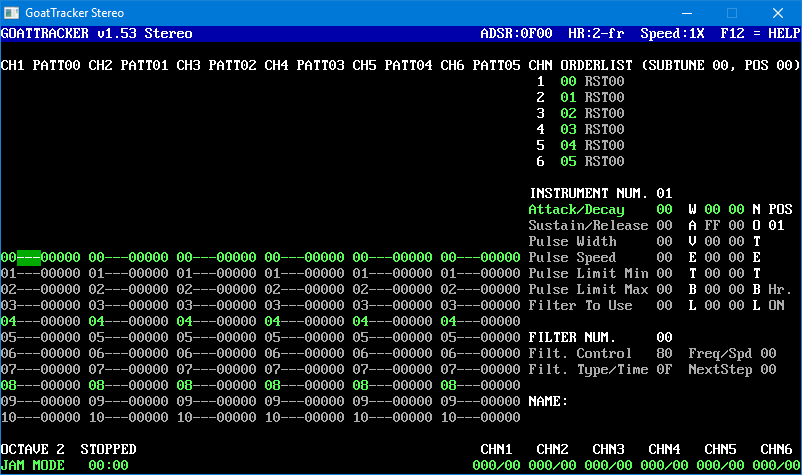This screenshot has width=802, height=475.
Task: Click the ADSR:0F00 header value
Action: 516,34
